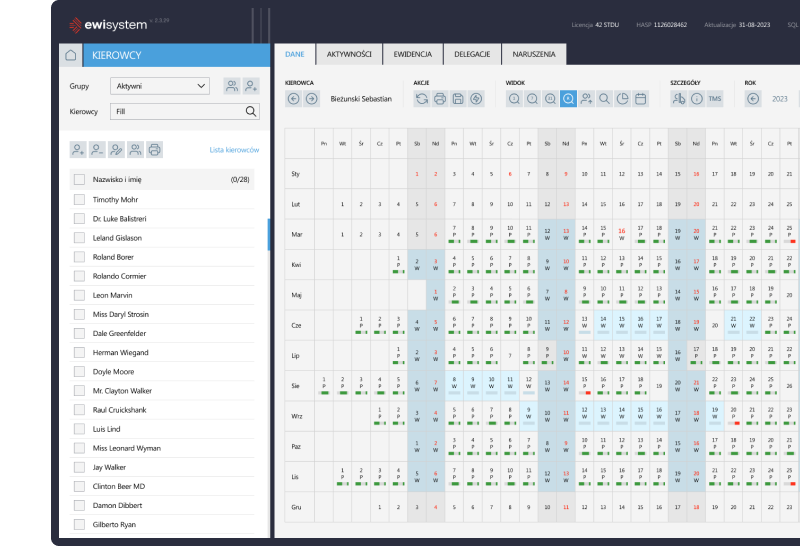800x546 pixels.
Task: Switch to the AKTYWNOŚCI tab
Action: (x=349, y=55)
